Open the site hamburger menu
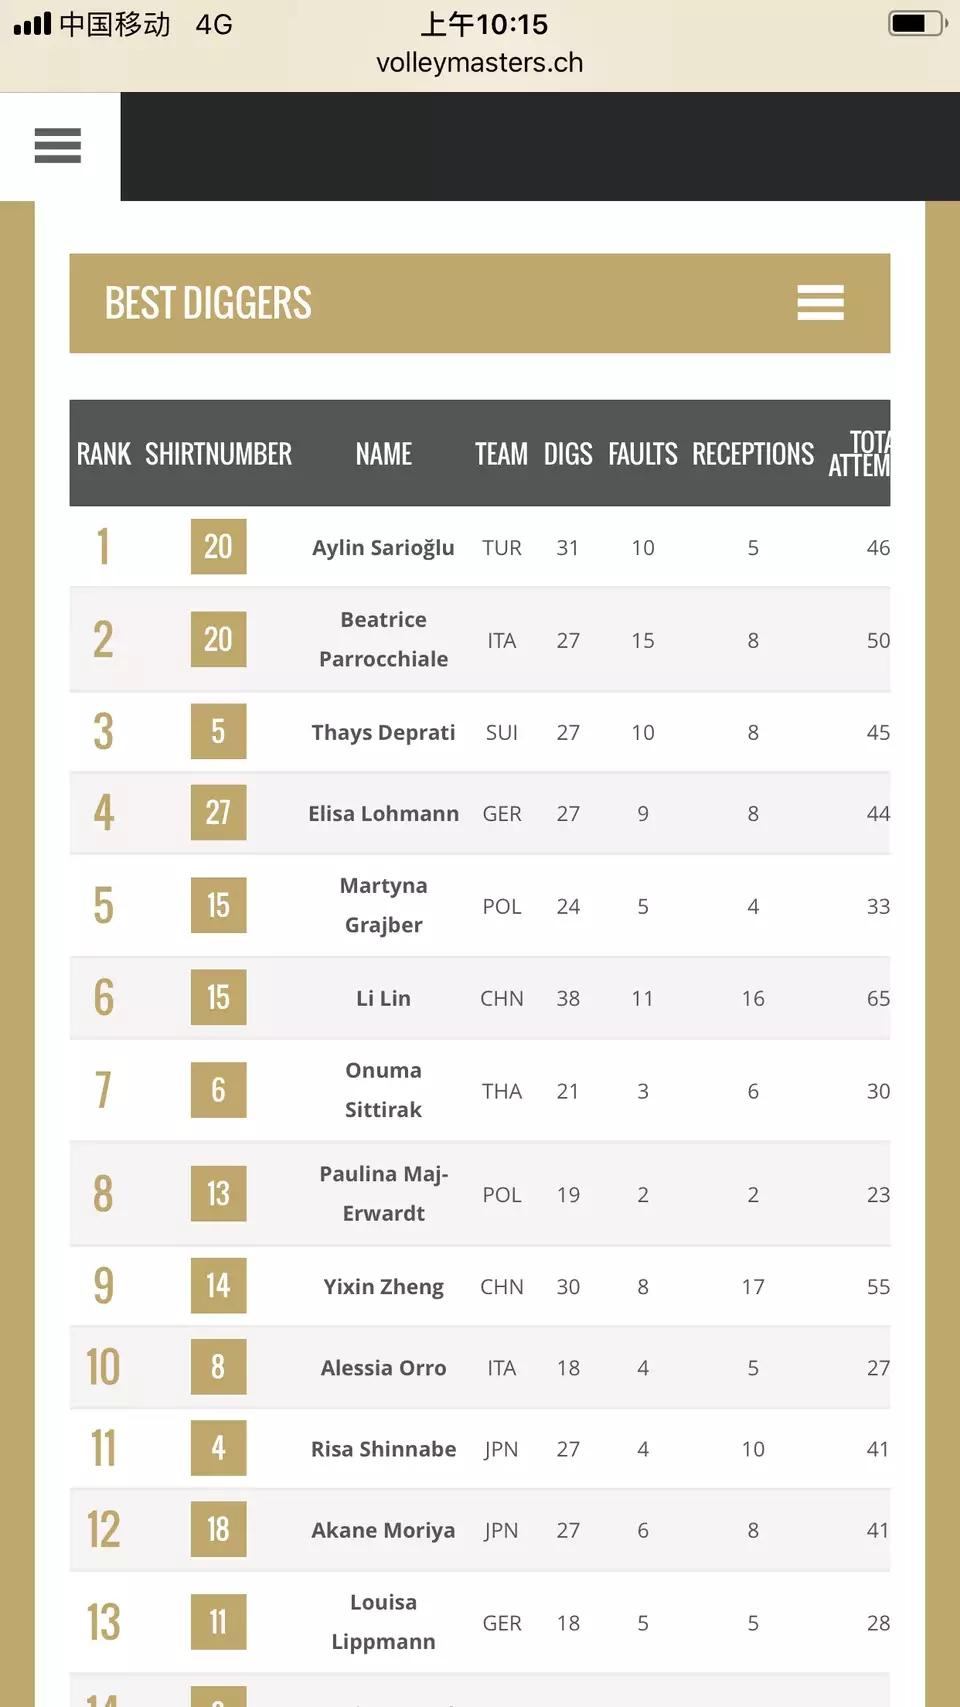The height and width of the screenshot is (1707, 960). point(58,146)
